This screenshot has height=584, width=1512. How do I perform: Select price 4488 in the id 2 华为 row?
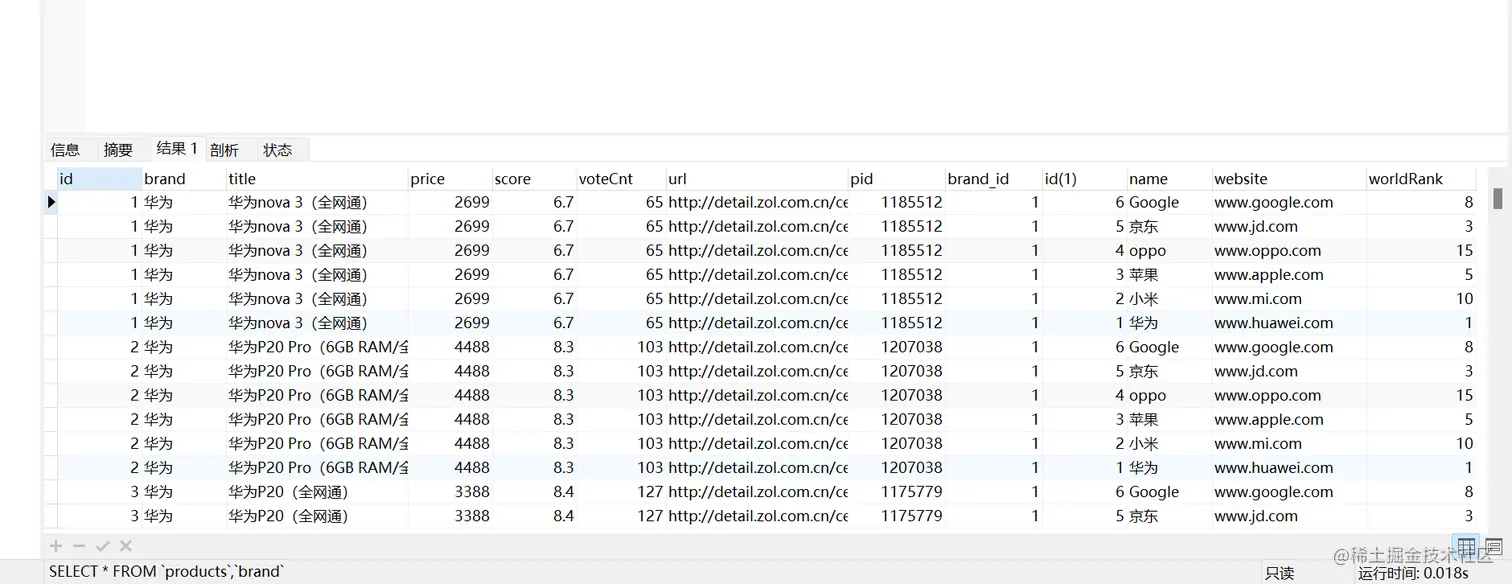click(450, 467)
